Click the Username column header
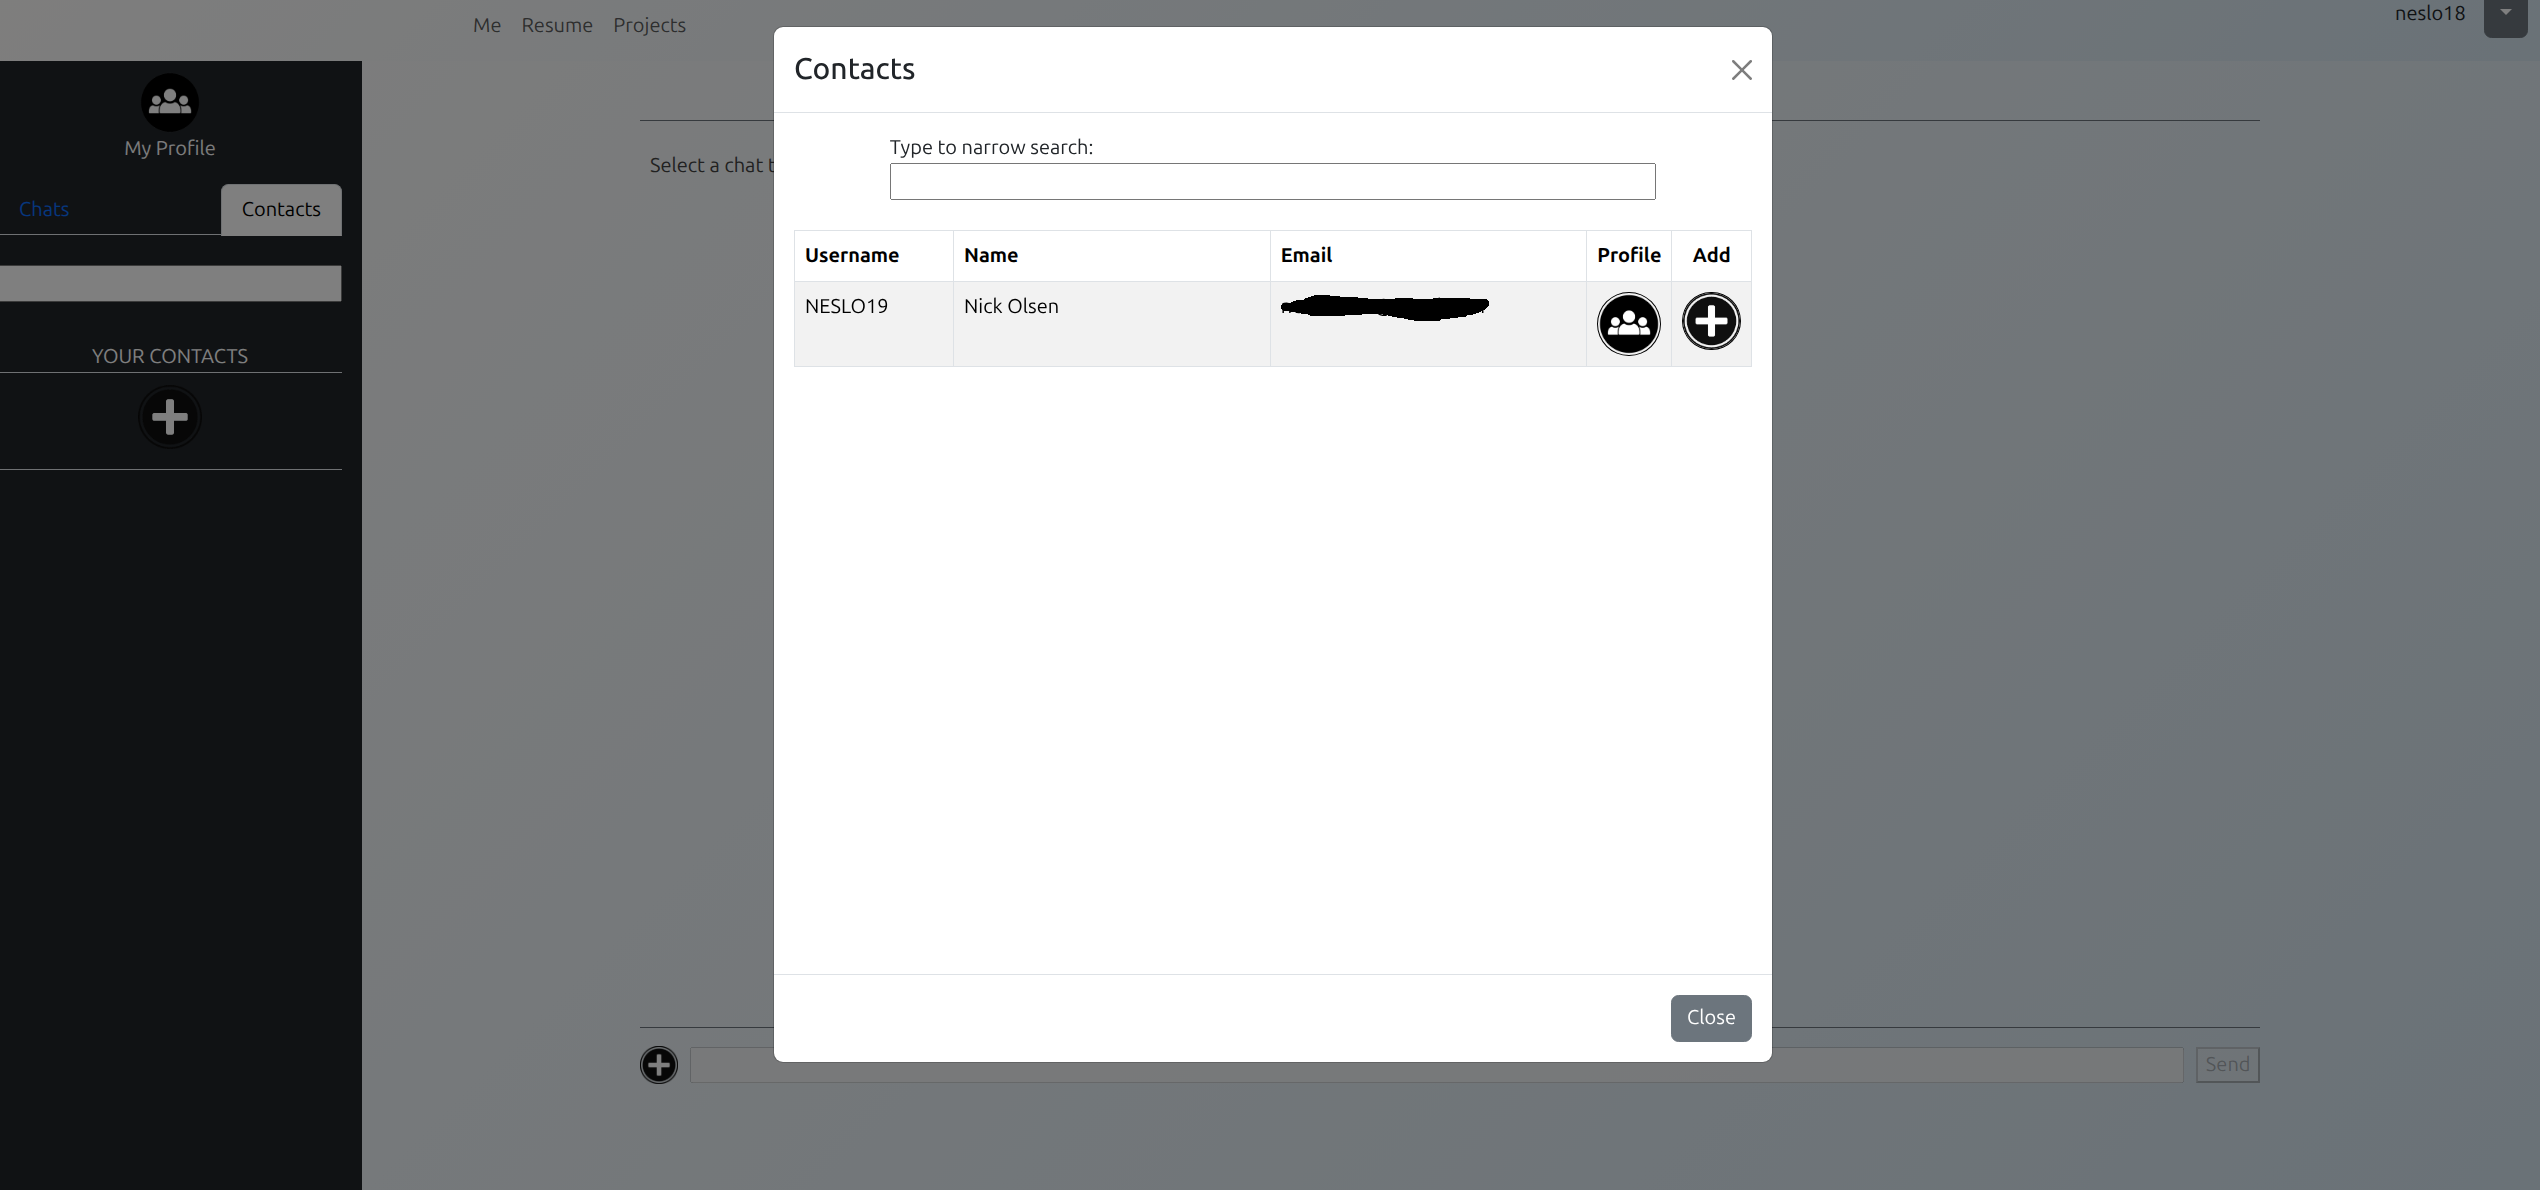Screen dimensions: 2540x1190 click(852, 255)
